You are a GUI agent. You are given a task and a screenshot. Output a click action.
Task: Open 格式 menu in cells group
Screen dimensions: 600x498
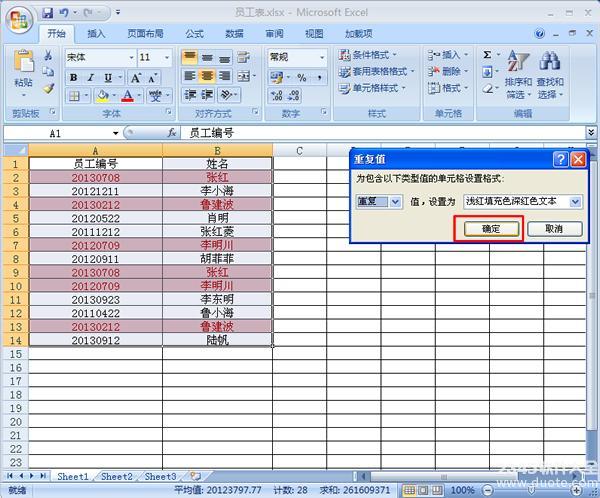pyautogui.click(x=448, y=88)
